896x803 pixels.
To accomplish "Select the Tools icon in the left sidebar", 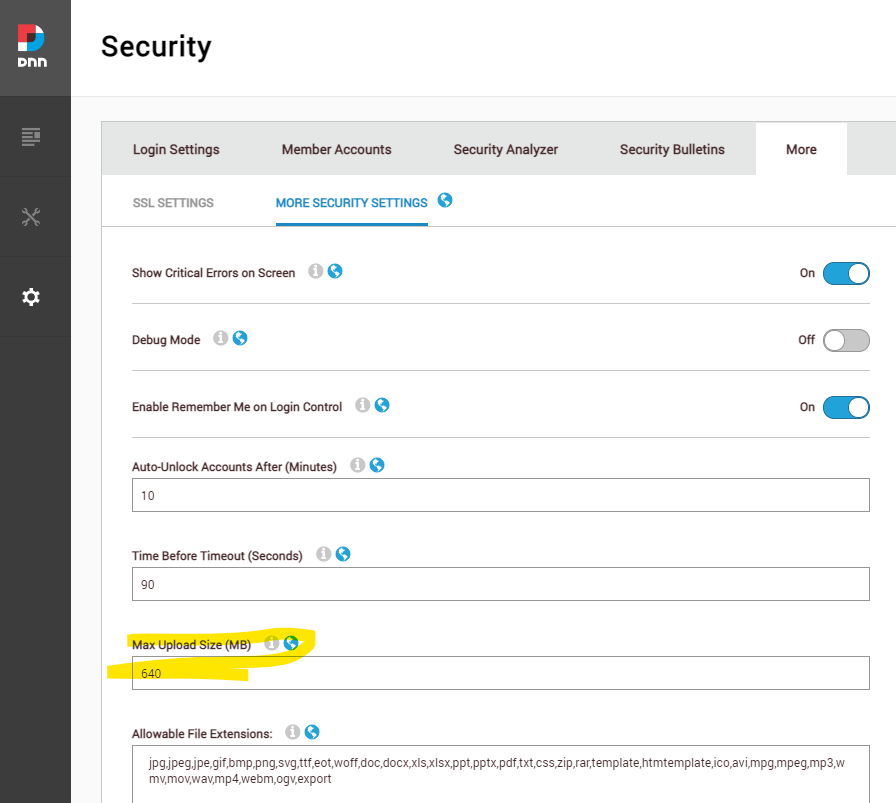I will (x=31, y=216).
